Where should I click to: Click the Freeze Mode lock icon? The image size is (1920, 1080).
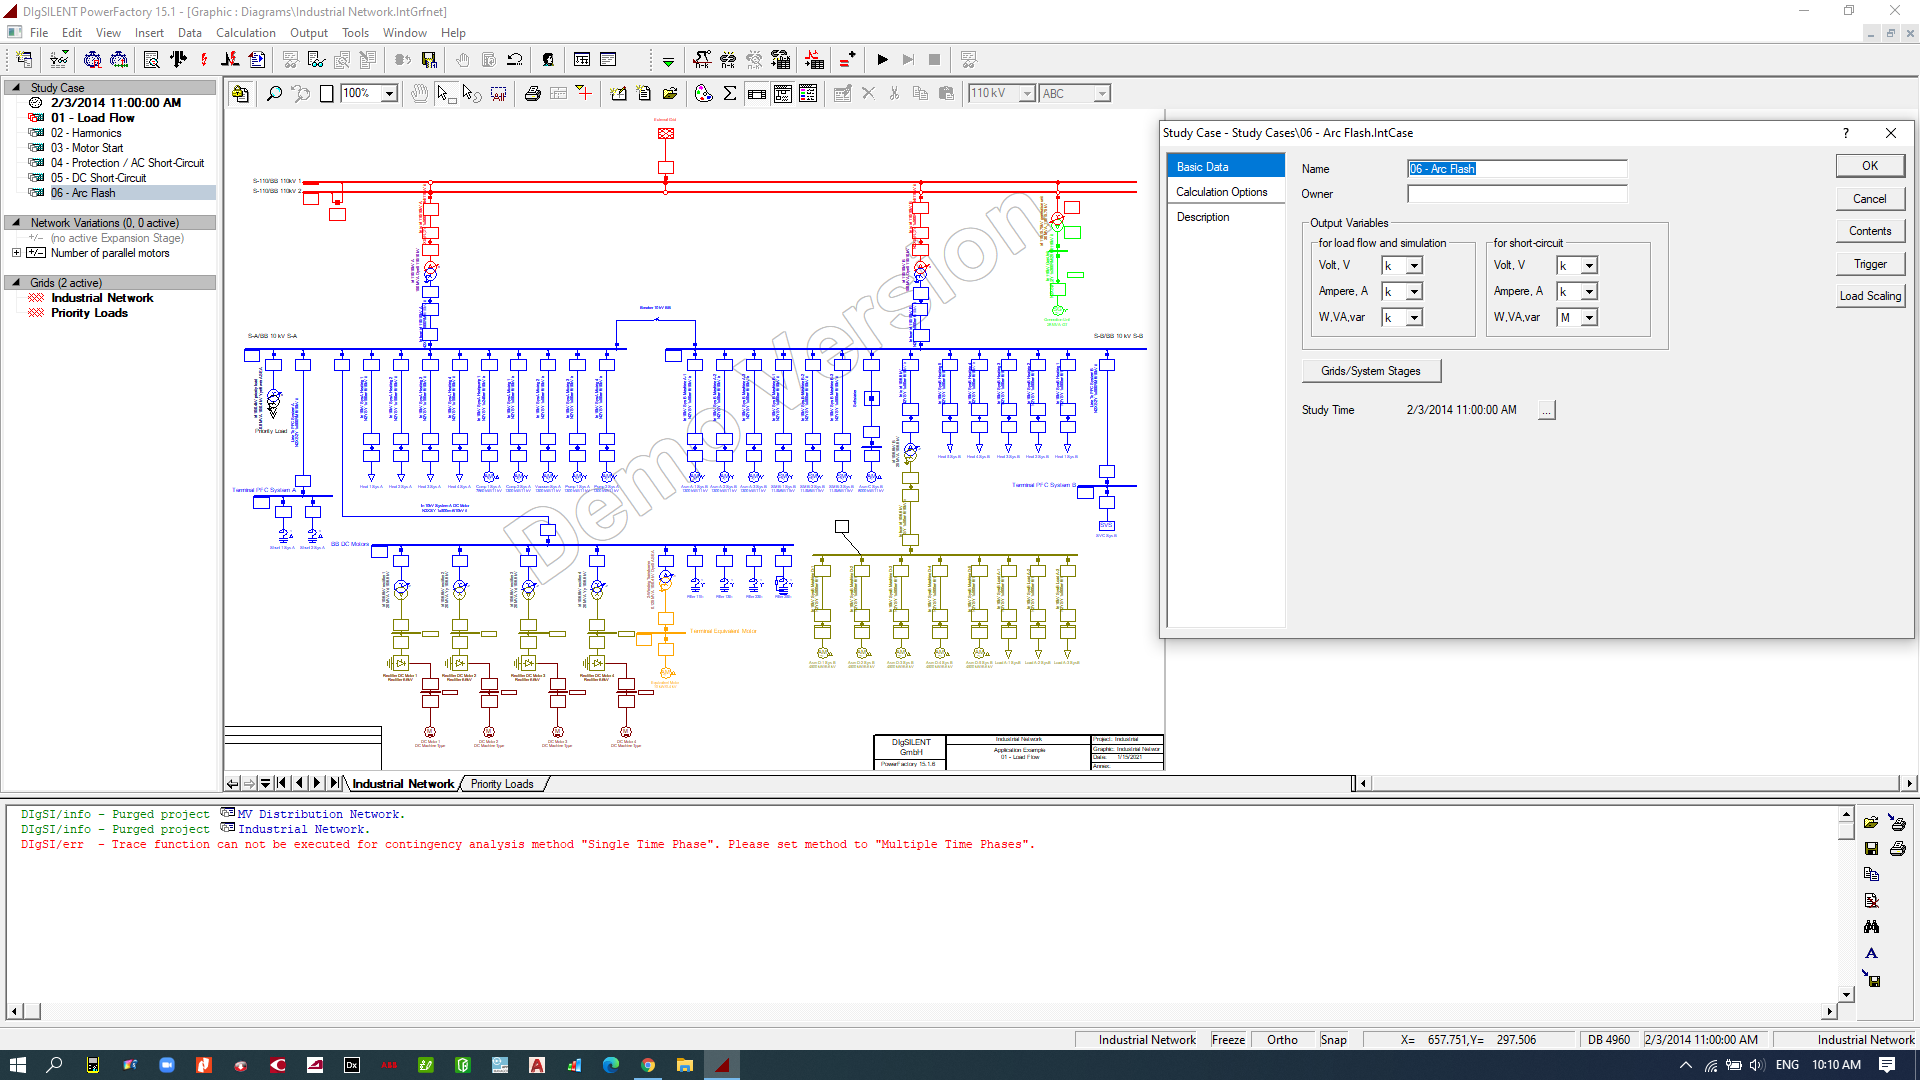(240, 94)
